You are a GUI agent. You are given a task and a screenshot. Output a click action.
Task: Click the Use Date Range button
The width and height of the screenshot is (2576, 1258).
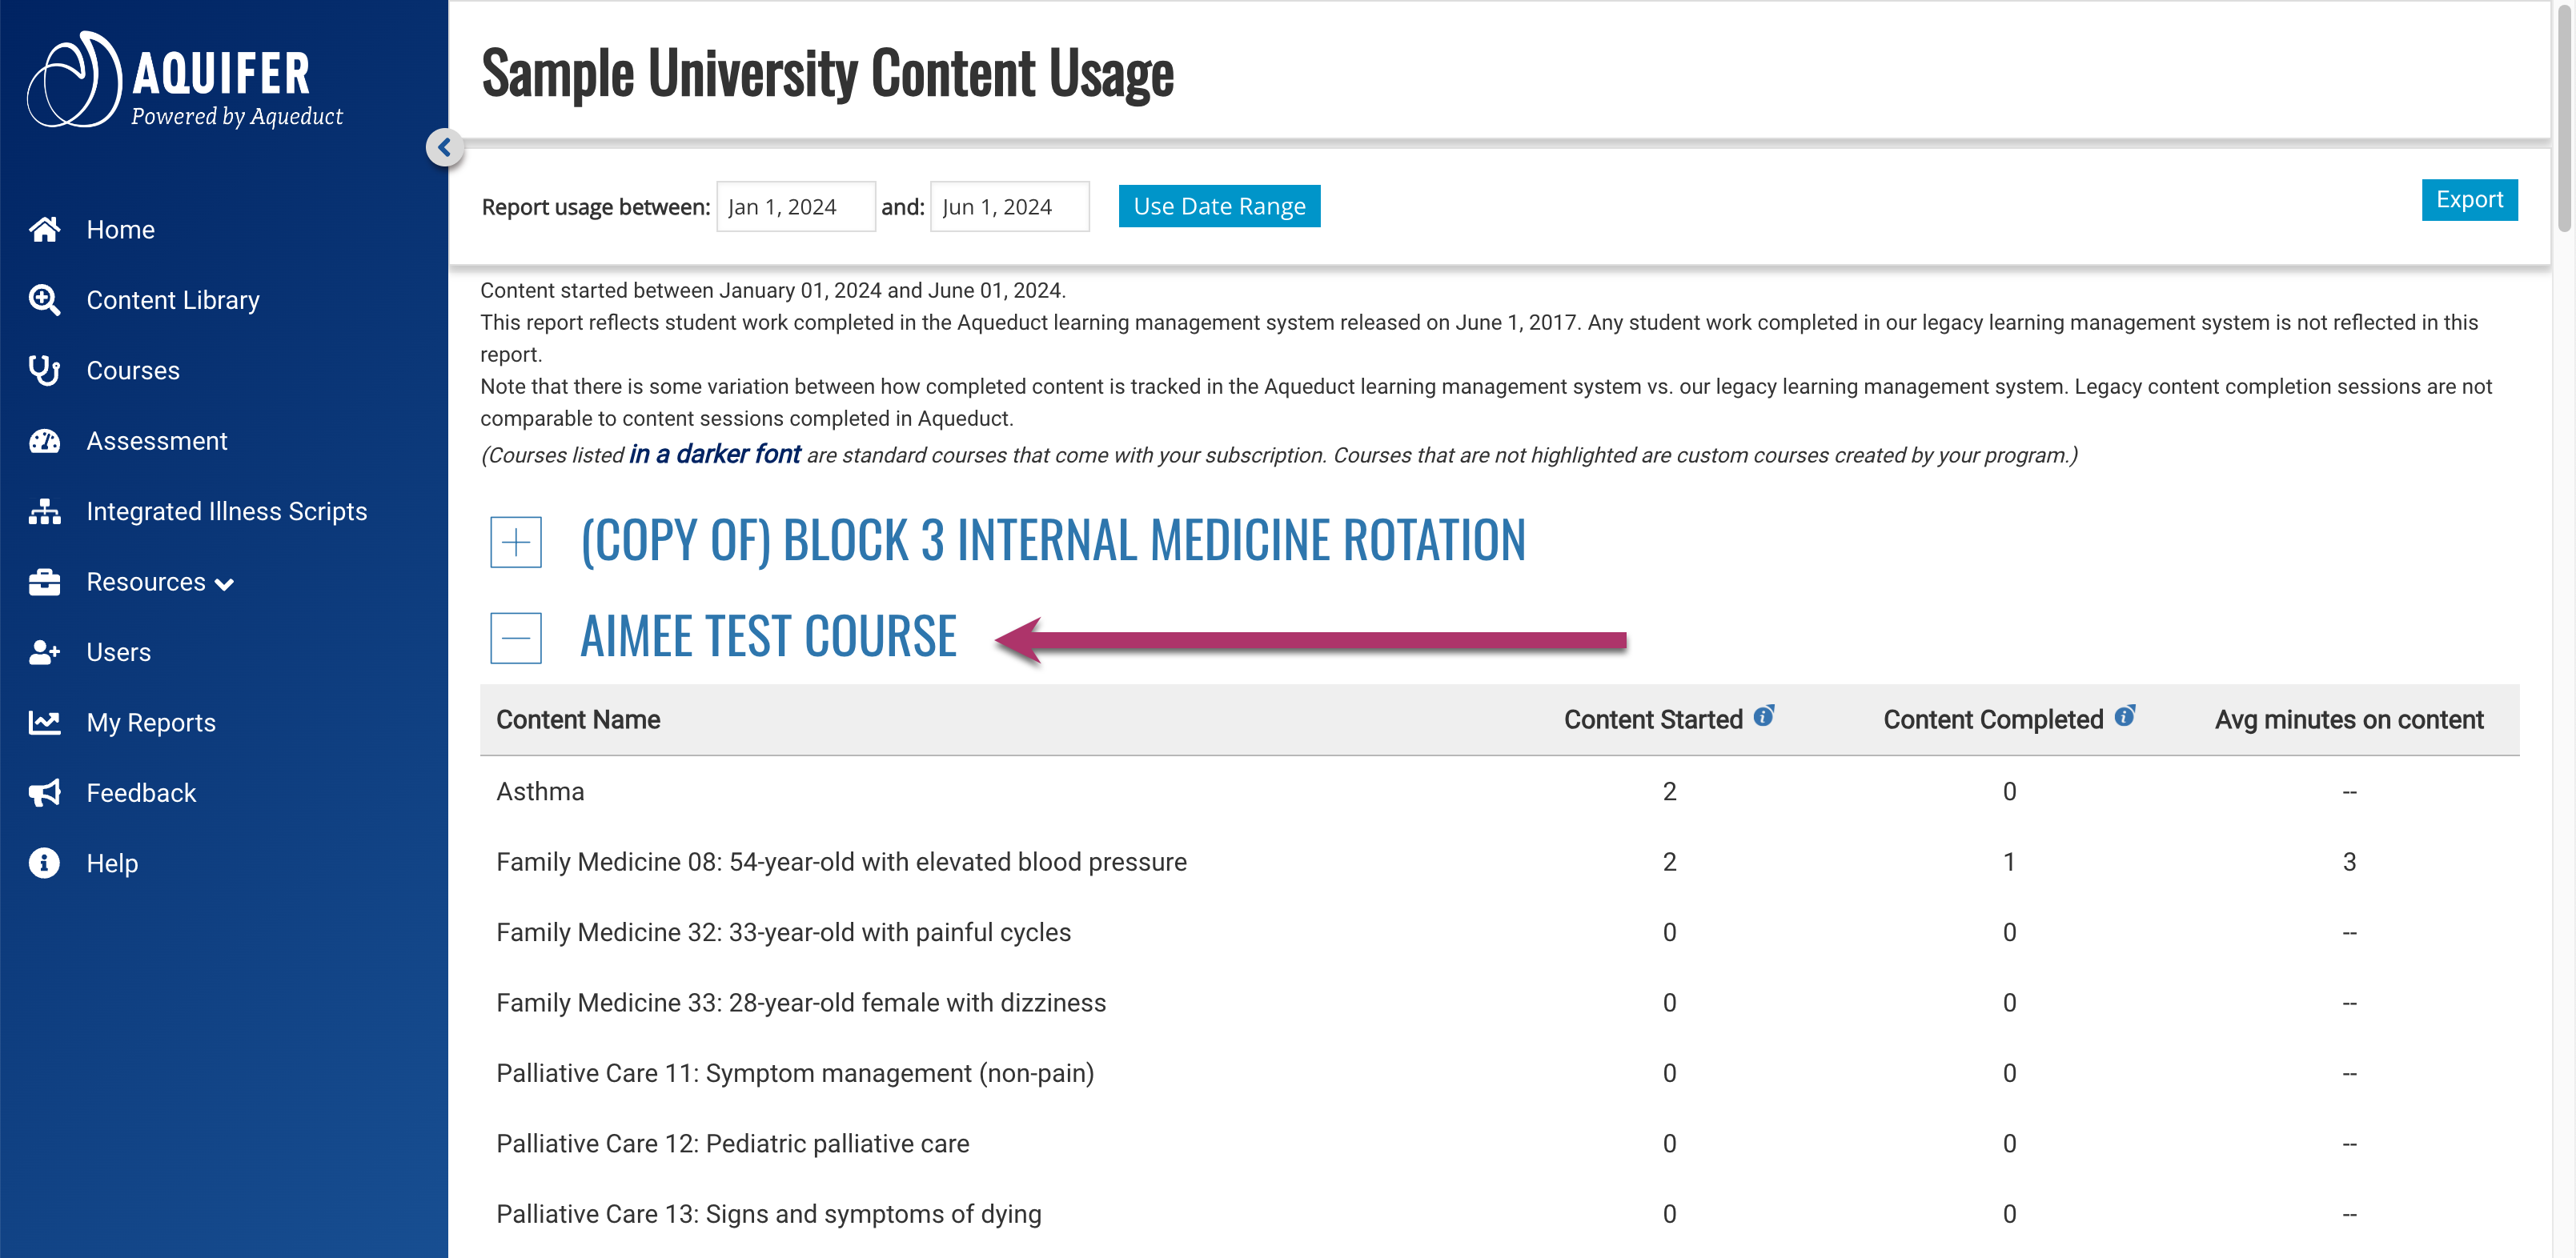[x=1219, y=206]
